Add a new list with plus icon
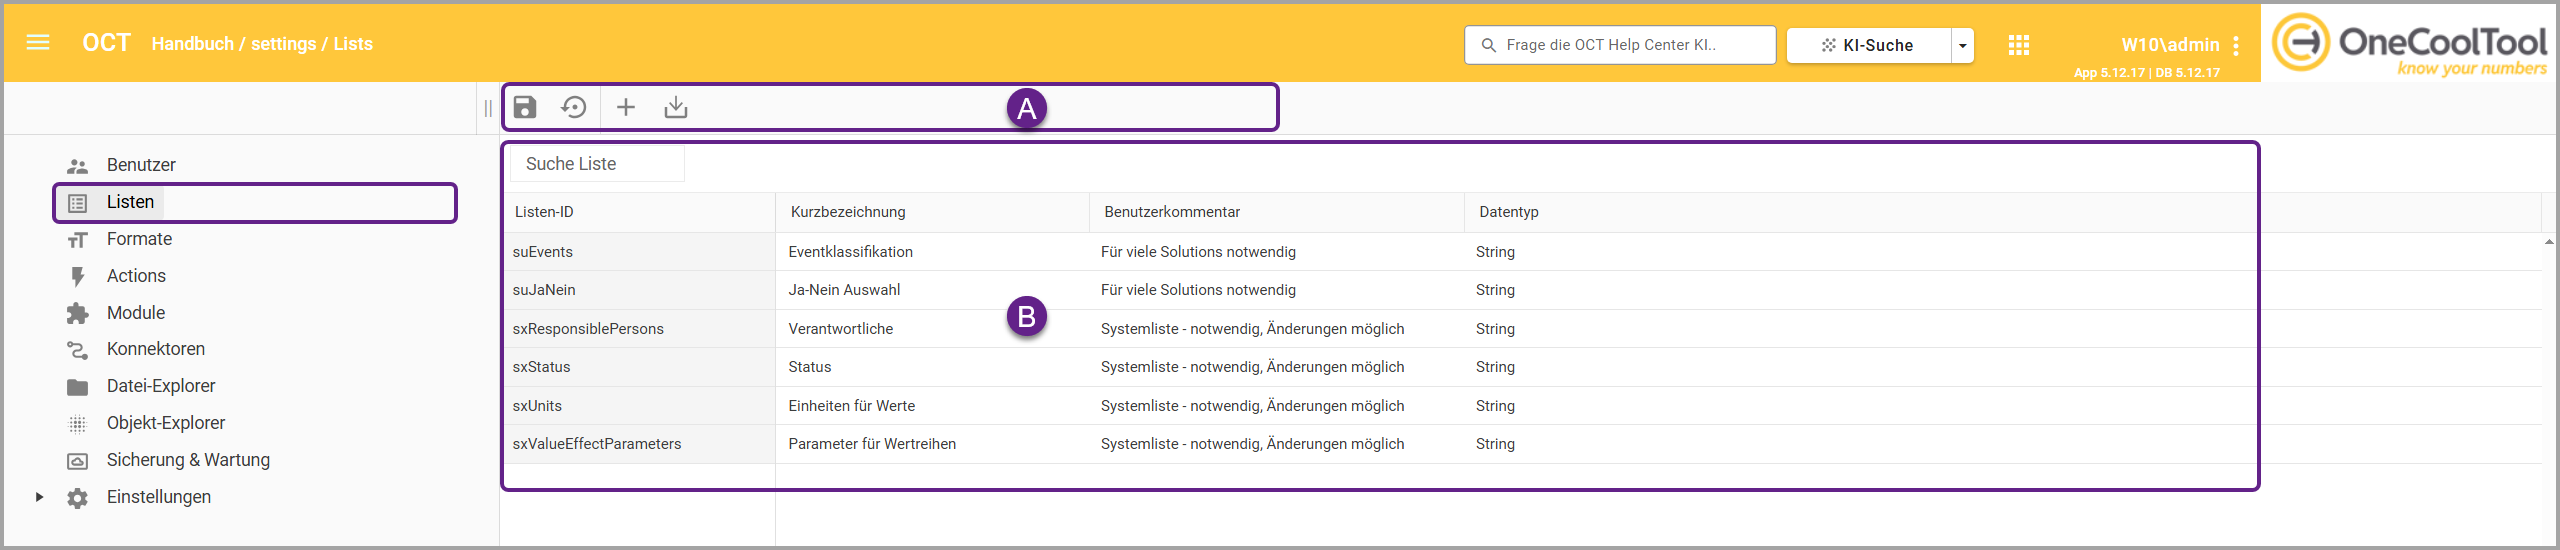 coord(626,107)
